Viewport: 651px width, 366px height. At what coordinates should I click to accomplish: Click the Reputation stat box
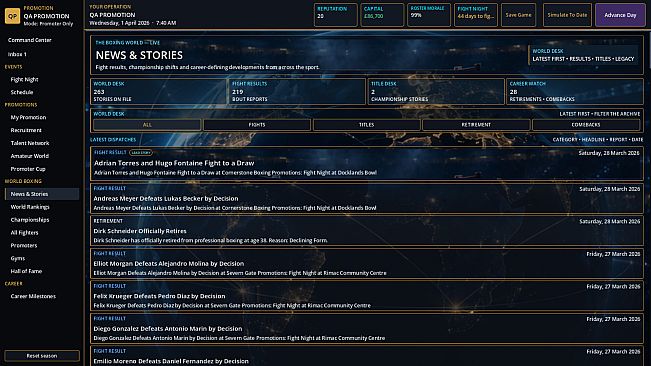335,15
